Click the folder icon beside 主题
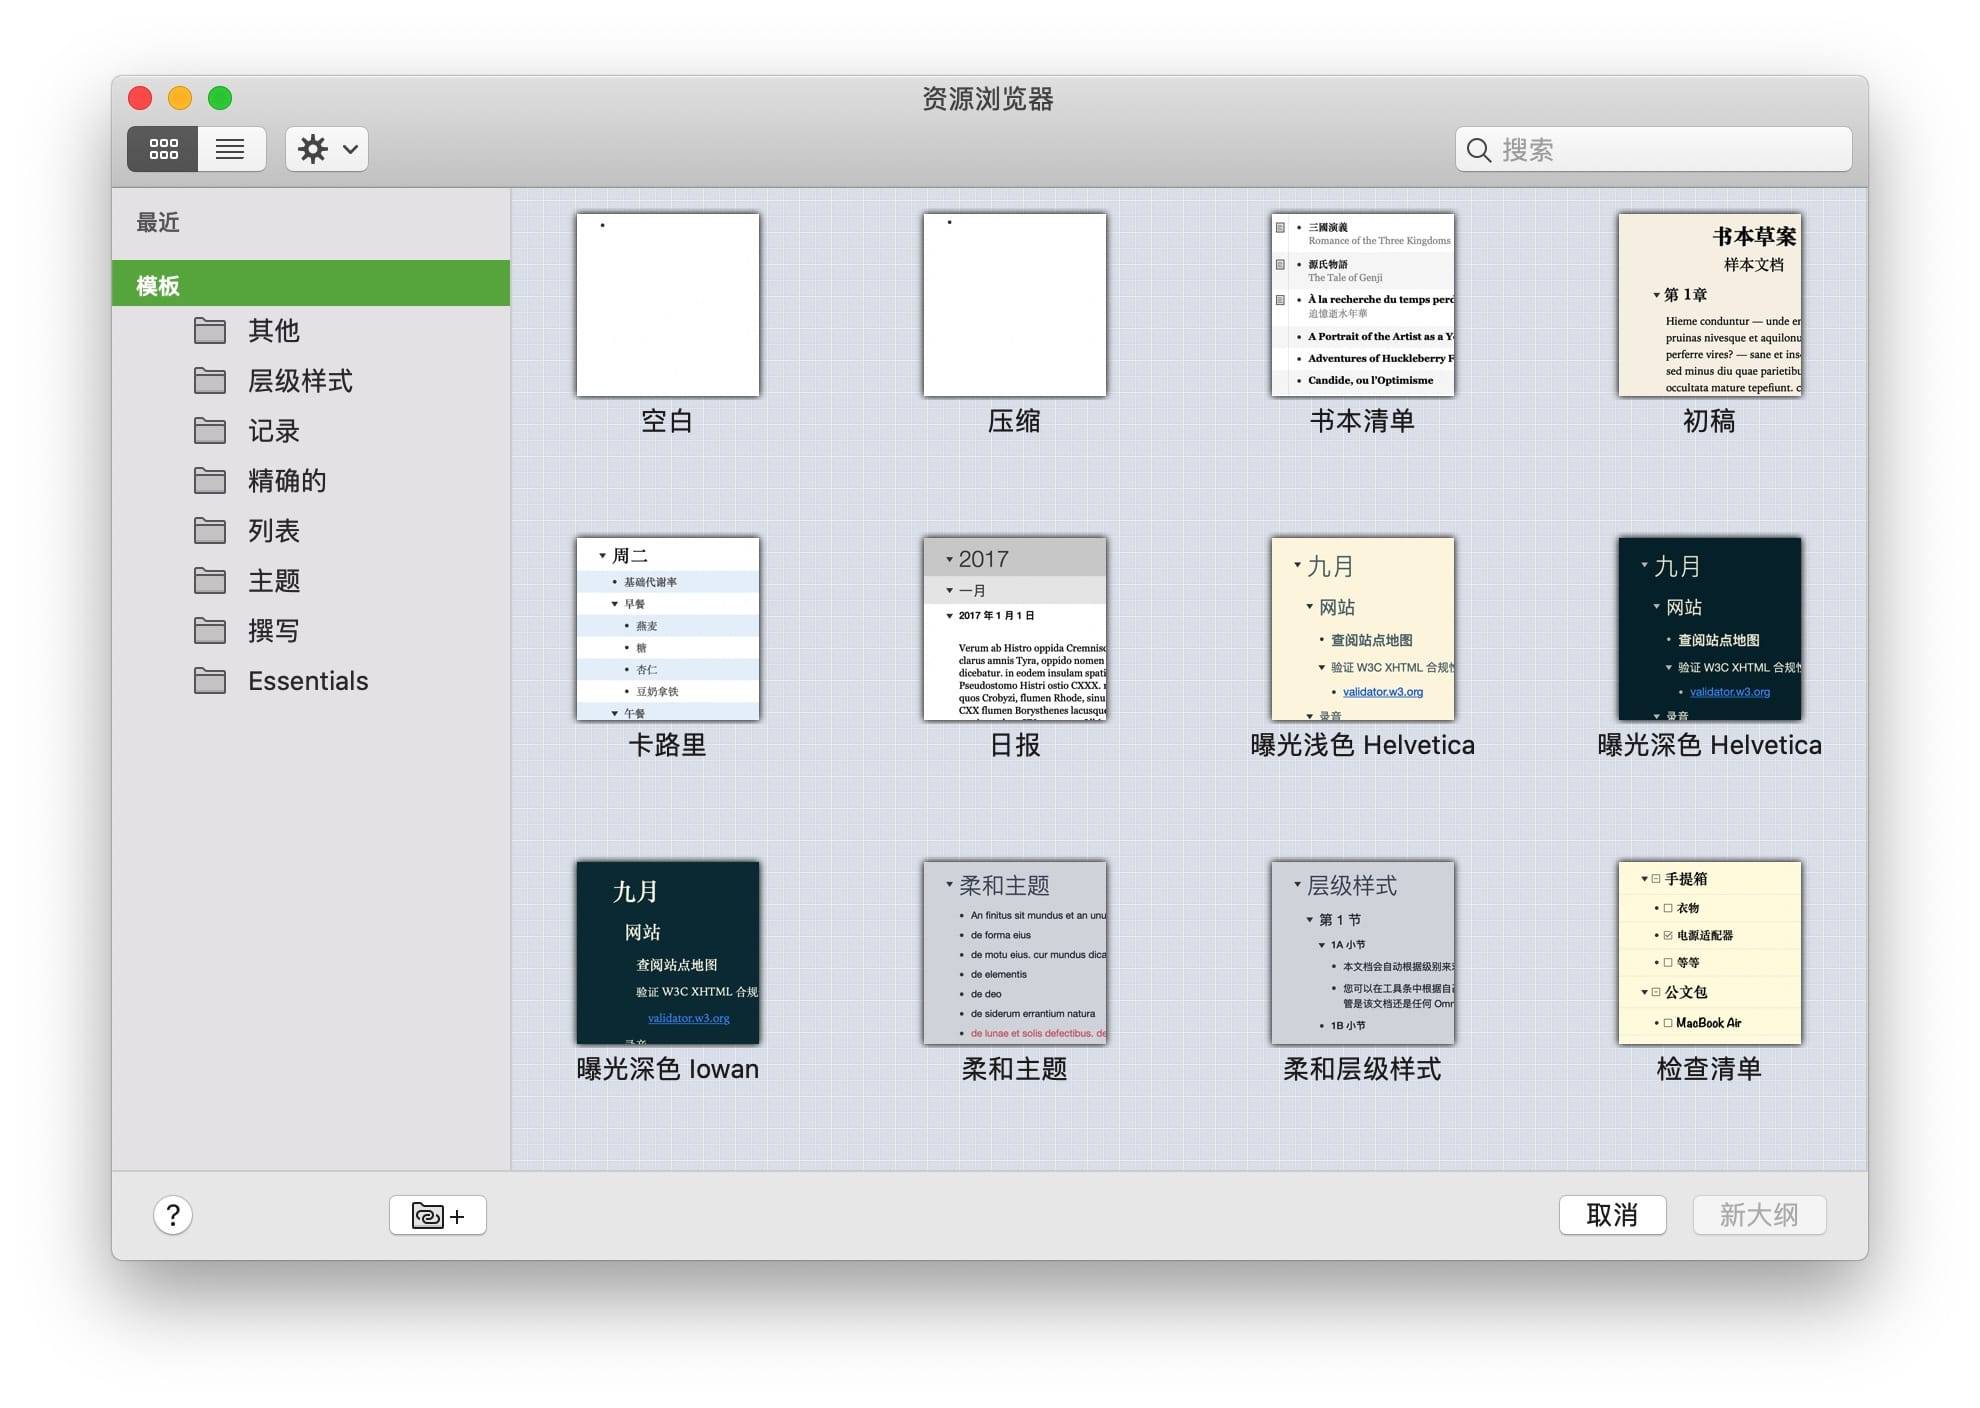The width and height of the screenshot is (1980, 1408). click(x=210, y=580)
